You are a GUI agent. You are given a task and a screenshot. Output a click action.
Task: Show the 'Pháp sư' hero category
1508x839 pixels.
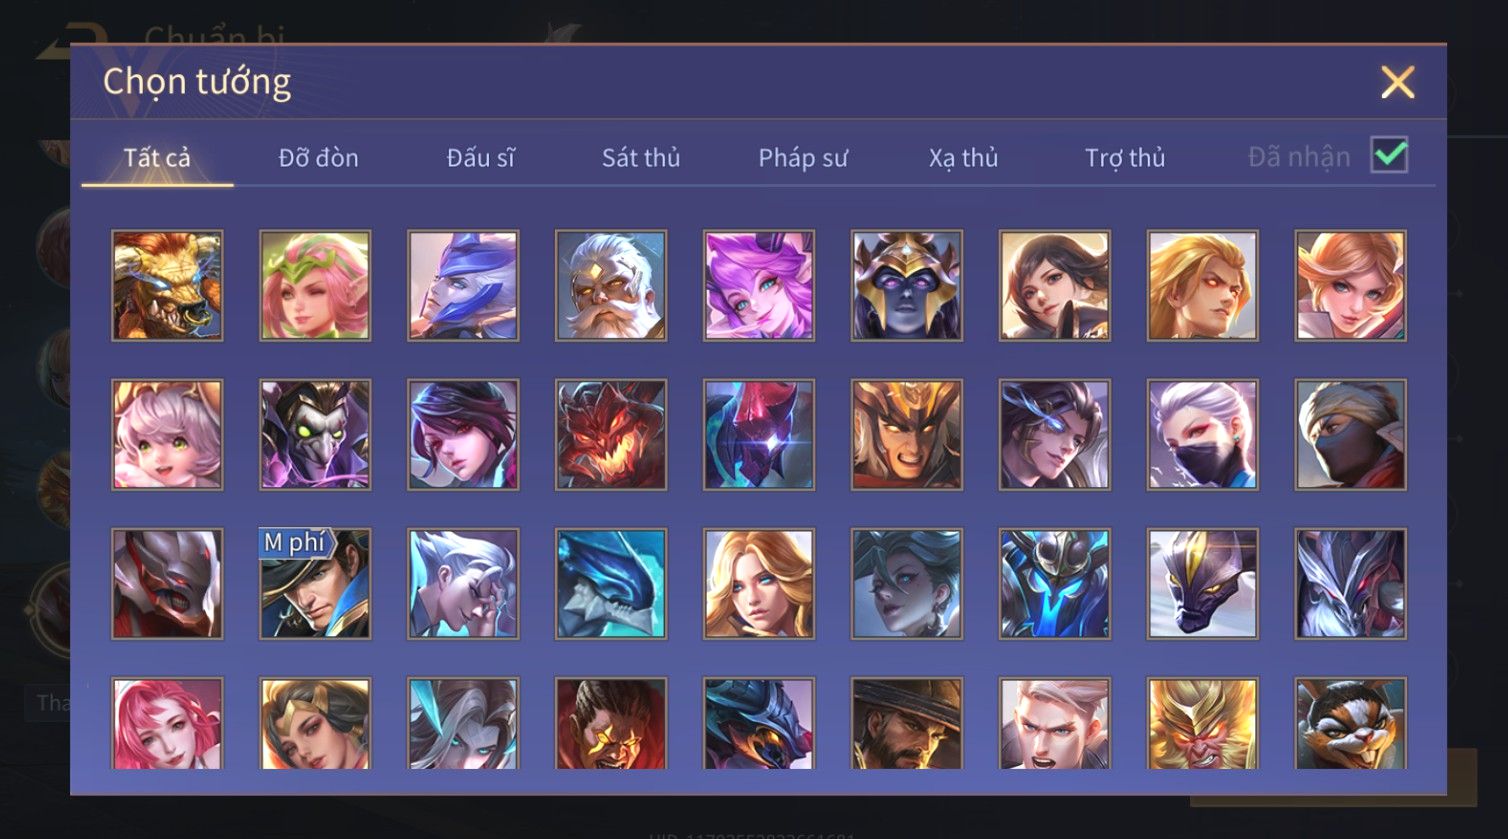click(803, 158)
